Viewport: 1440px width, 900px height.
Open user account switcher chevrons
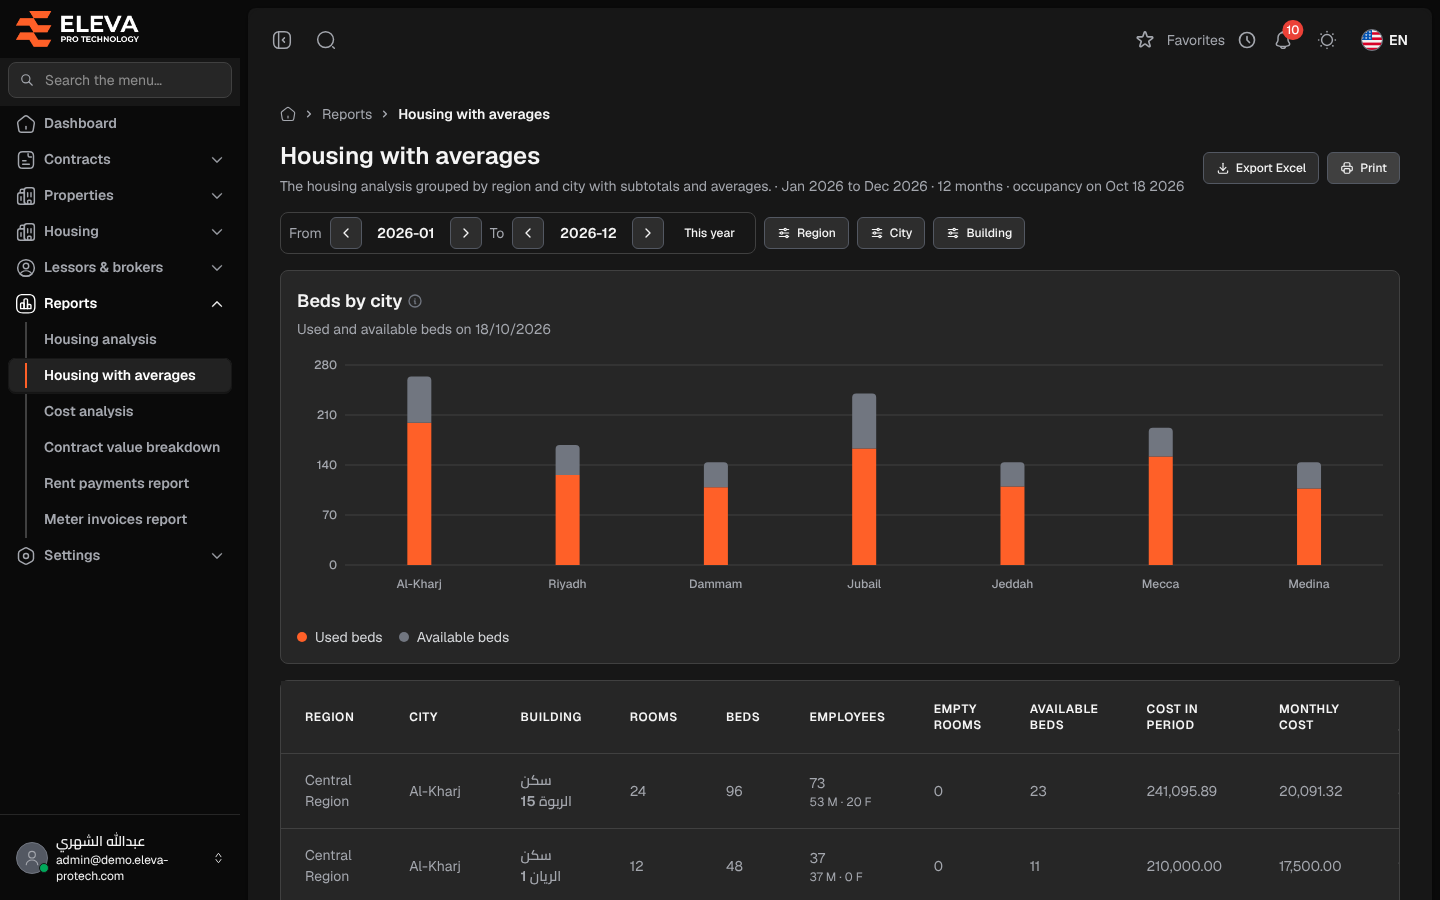point(218,858)
